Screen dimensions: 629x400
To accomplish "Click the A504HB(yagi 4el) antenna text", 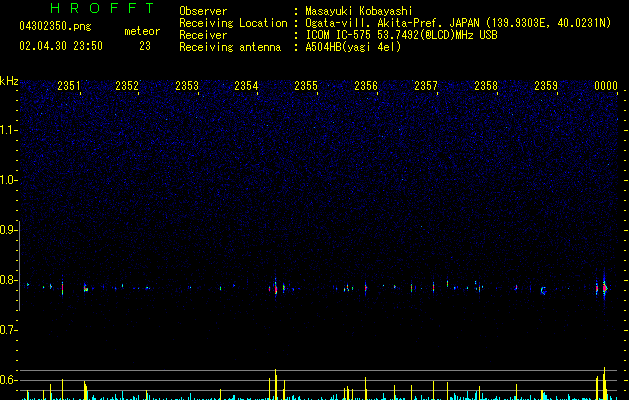I will click(353, 47).
